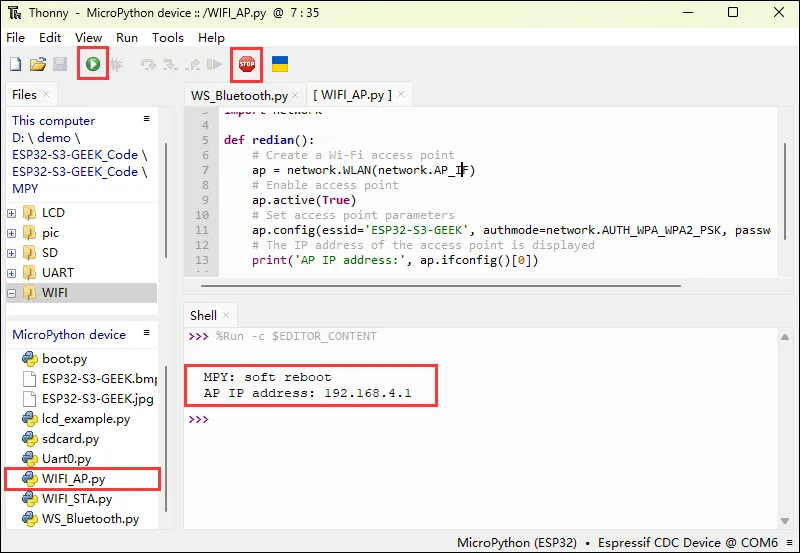Click the Save file disk icon
Viewport: 800px width, 553px height.
[x=60, y=65]
